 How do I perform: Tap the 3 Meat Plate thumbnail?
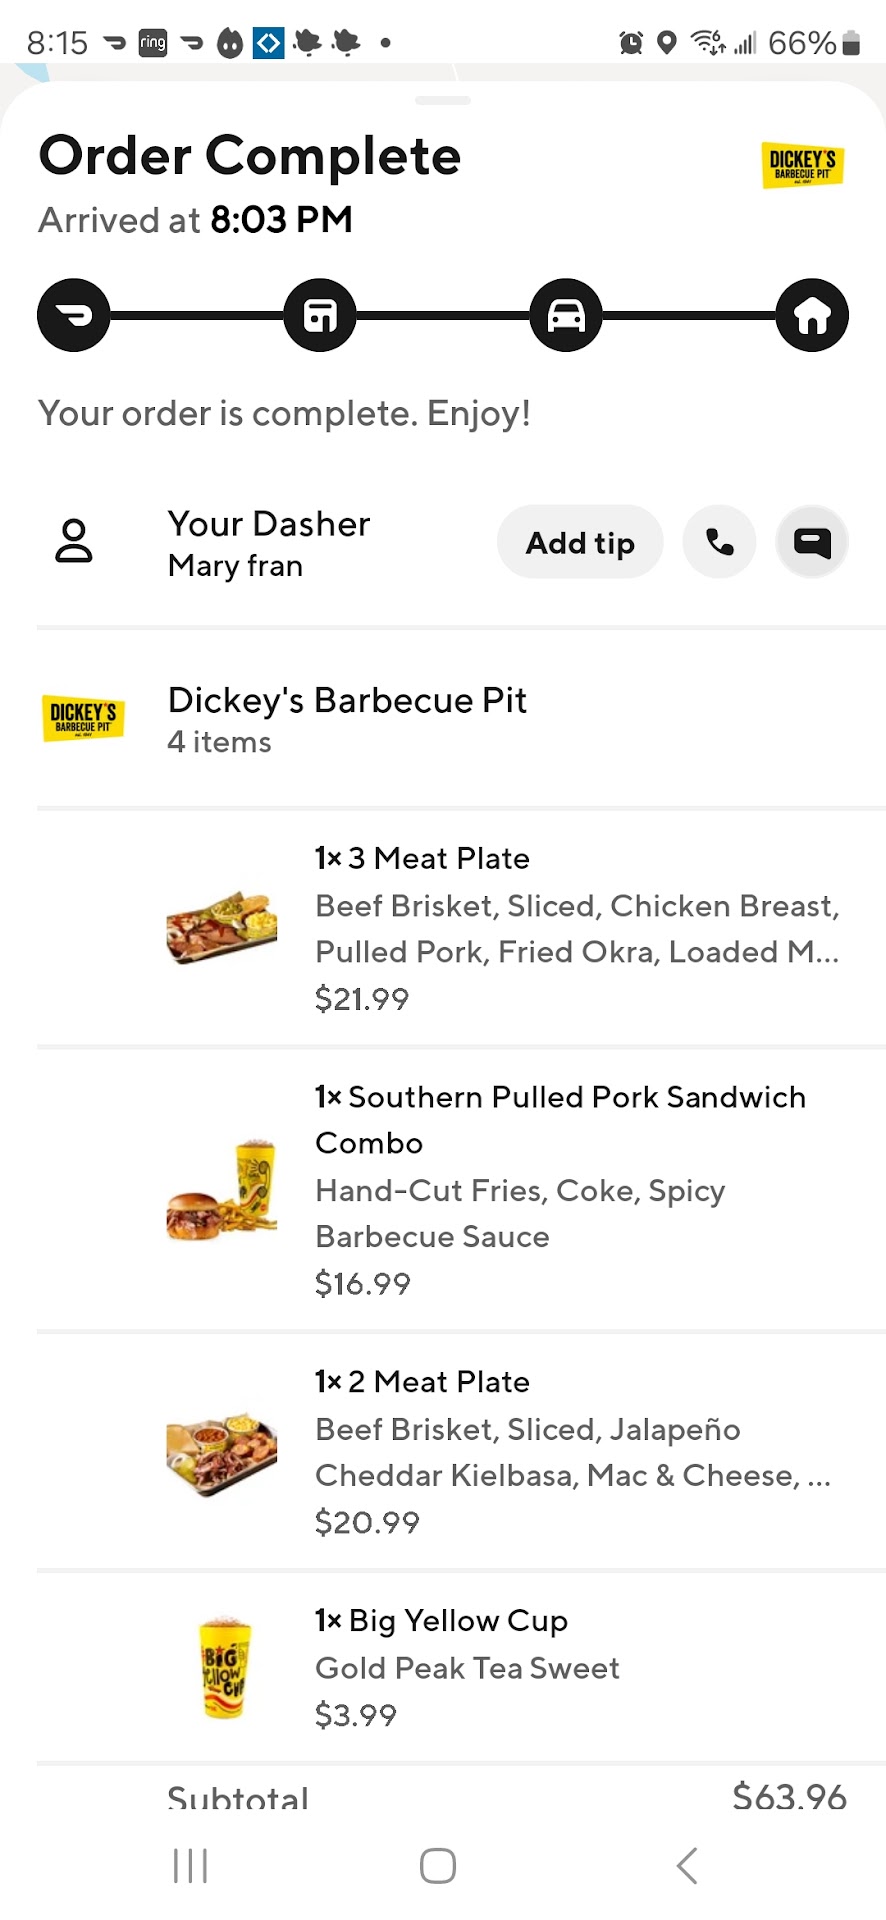[x=221, y=927]
